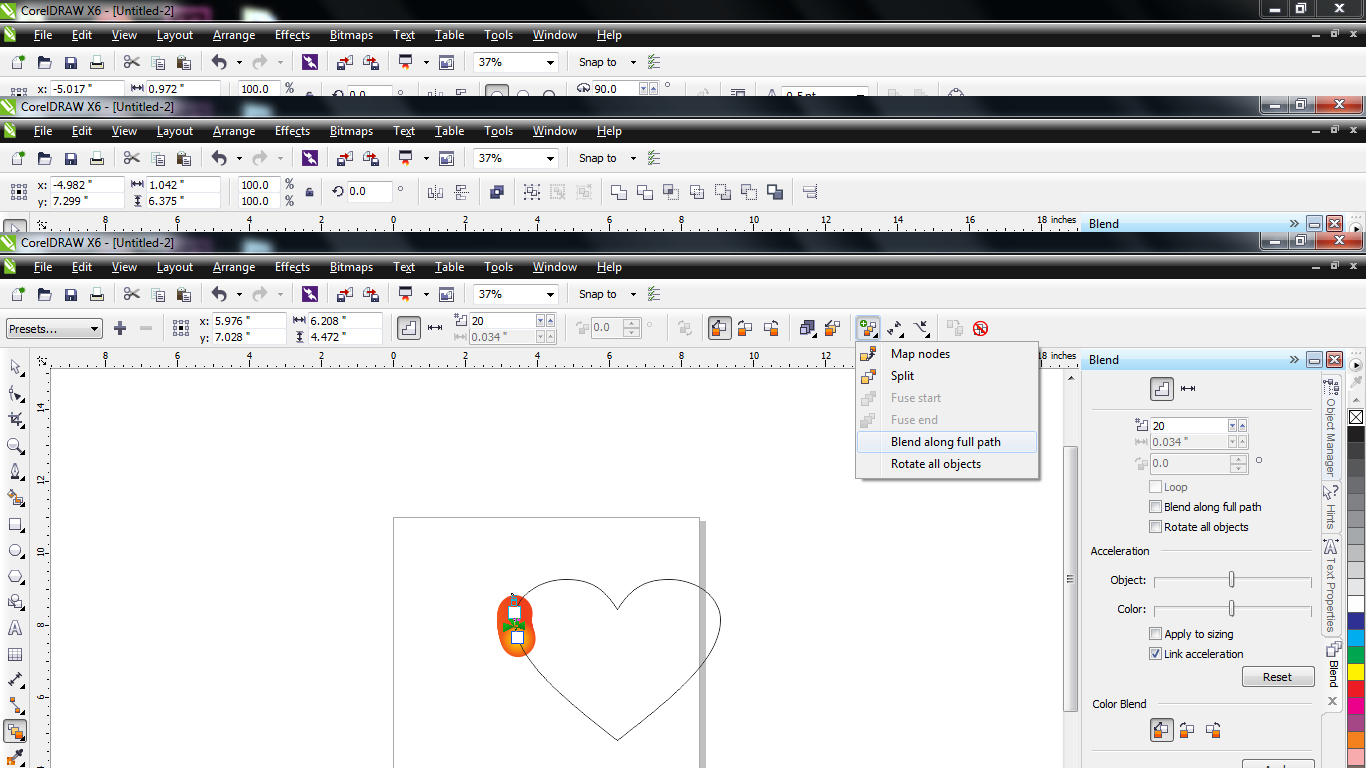Open the Effects menu

pos(291,267)
